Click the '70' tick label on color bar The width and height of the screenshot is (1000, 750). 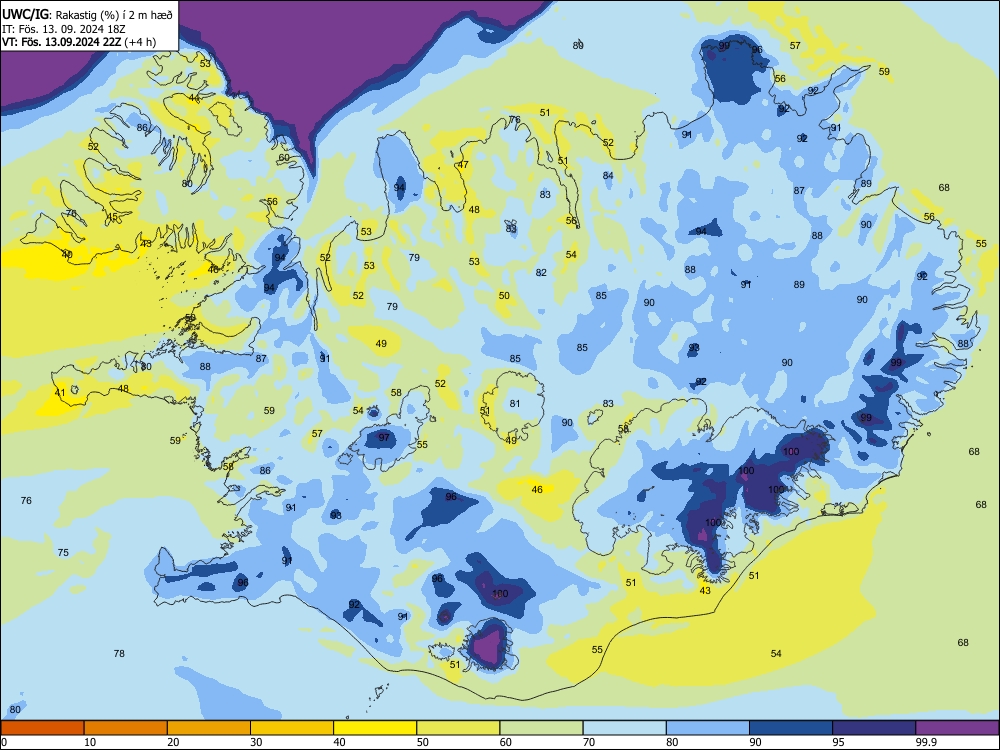click(x=589, y=742)
